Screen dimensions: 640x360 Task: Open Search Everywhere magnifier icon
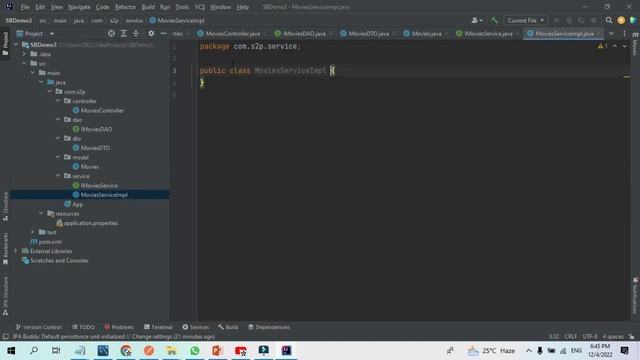tap(609, 20)
